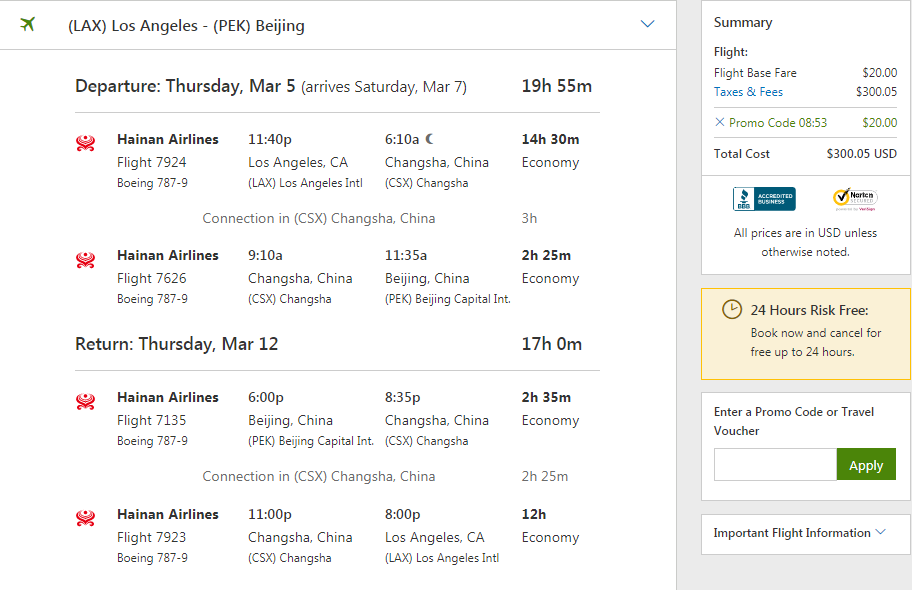Viewport: 912px width, 590px height.
Task: Click the green airplane icon
Action: tap(27, 24)
